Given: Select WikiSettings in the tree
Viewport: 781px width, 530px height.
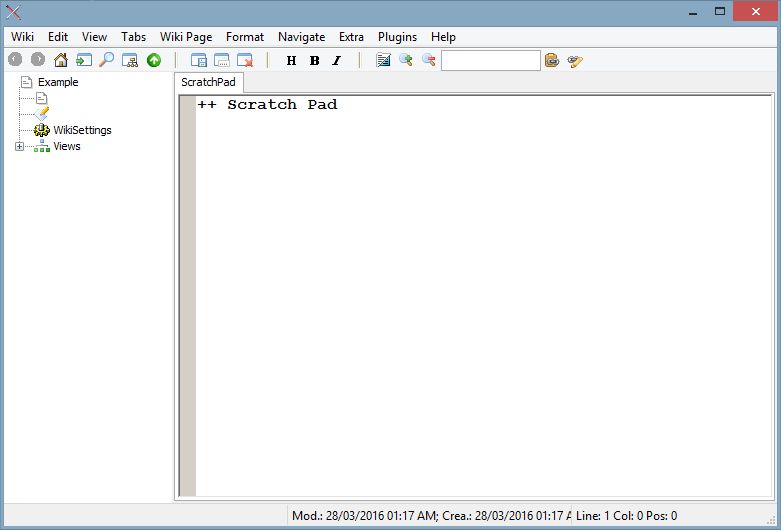Looking at the screenshot, I should [82, 130].
